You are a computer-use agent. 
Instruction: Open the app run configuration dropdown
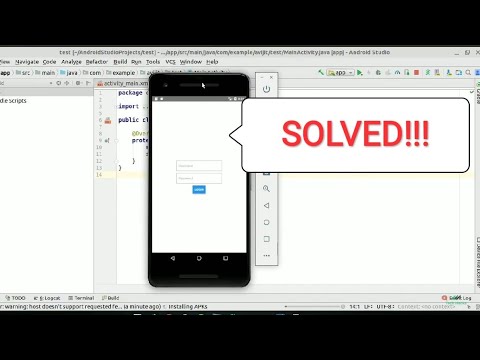[x=340, y=72]
